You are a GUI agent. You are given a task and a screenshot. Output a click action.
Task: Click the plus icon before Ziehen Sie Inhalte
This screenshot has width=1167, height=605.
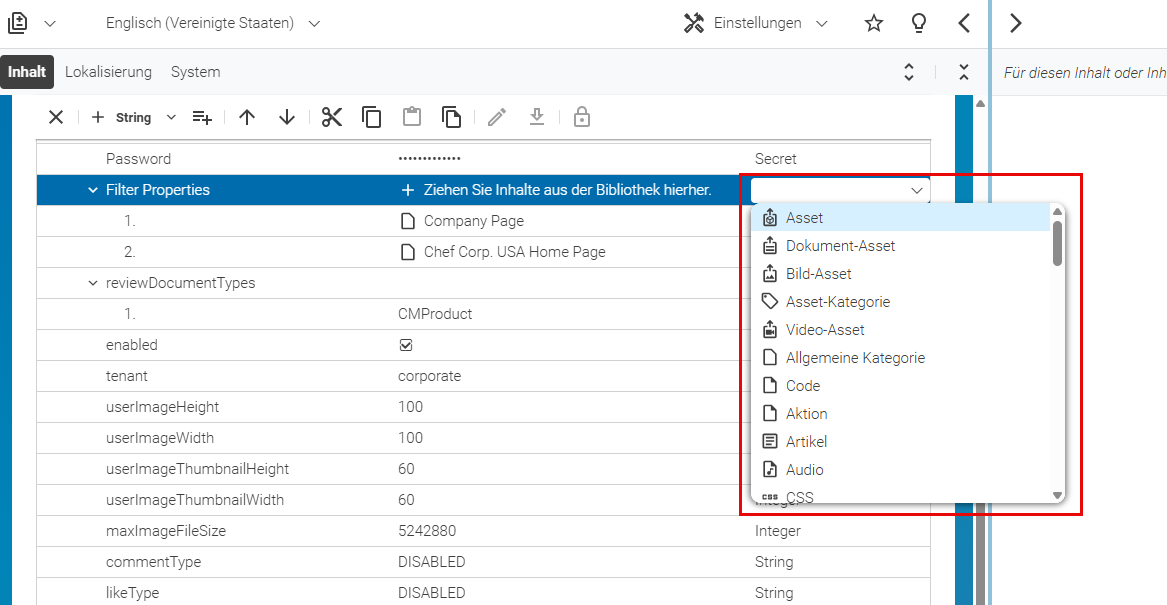407,190
